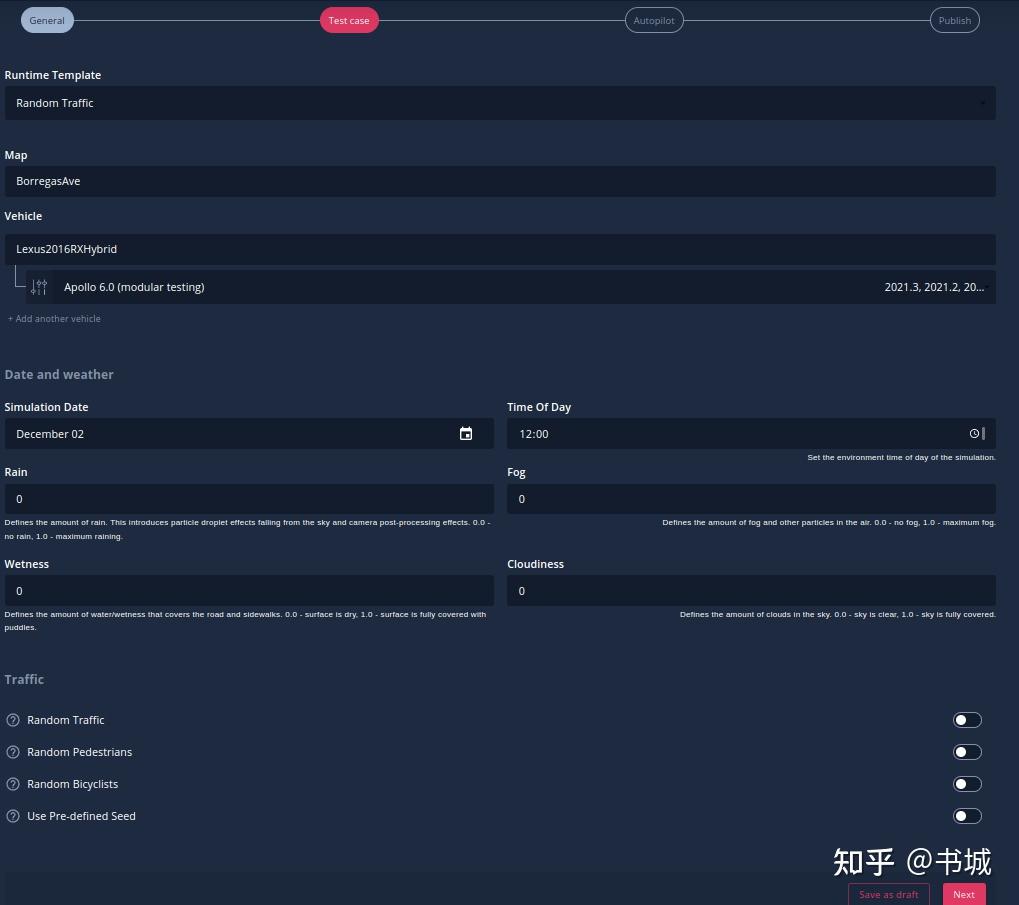Viewport: 1019px width, 905px height.
Task: Click the version list on the Apollo row
Action: [x=934, y=287]
